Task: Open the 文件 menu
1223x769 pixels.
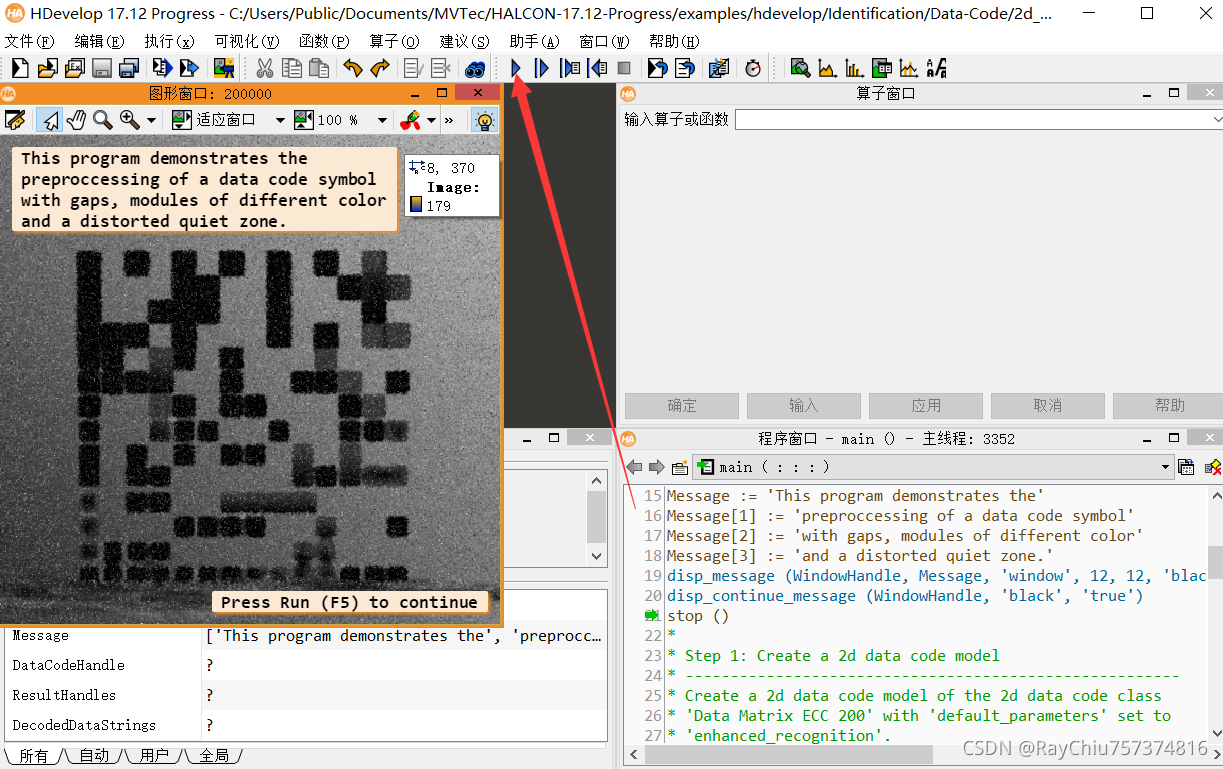Action: 30,41
